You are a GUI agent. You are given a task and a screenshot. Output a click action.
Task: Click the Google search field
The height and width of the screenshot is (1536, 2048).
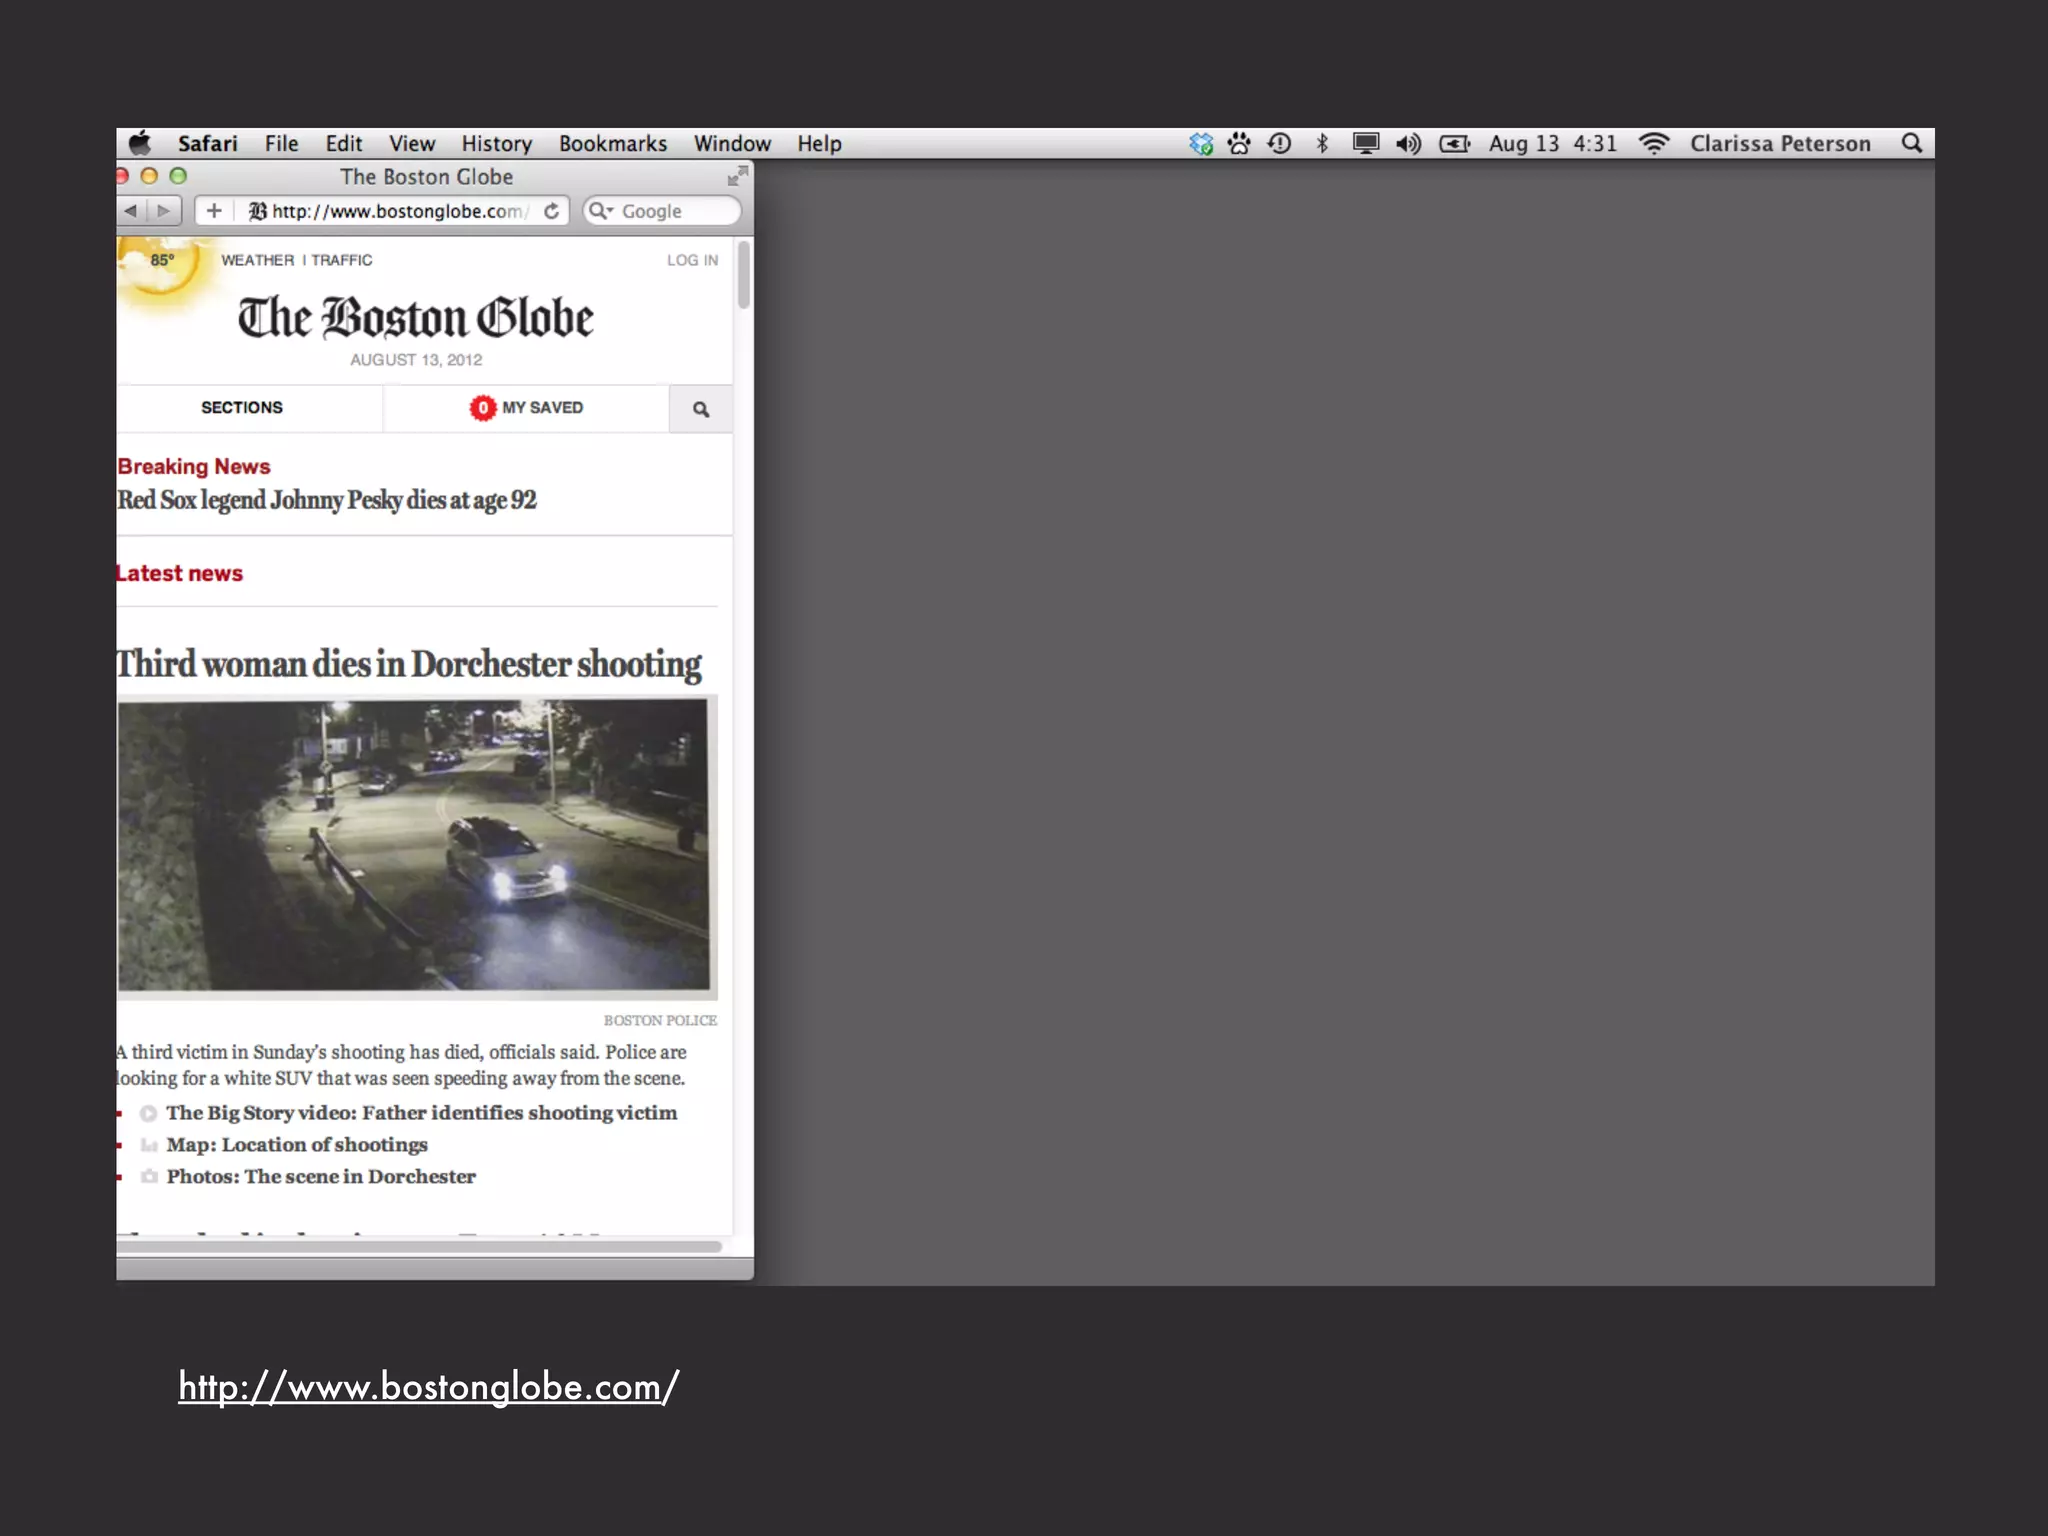[x=662, y=210]
